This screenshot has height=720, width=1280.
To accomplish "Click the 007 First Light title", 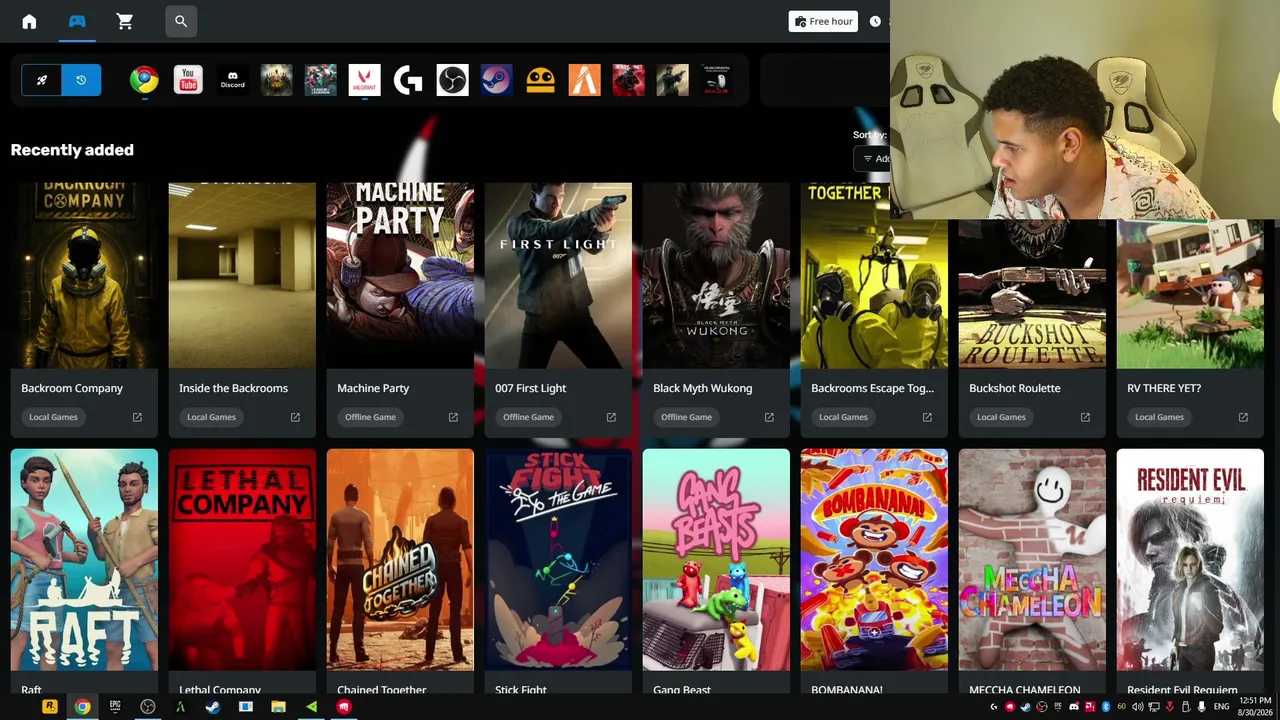I will [530, 388].
